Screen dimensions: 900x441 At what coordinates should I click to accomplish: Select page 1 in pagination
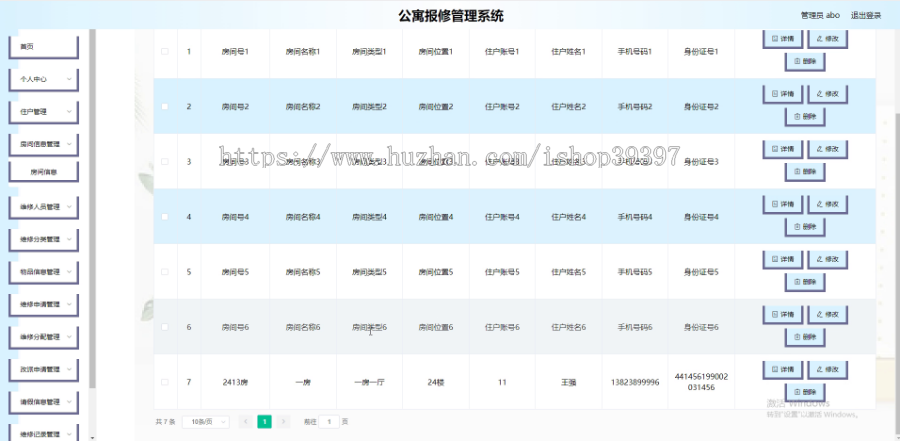pyautogui.click(x=264, y=421)
